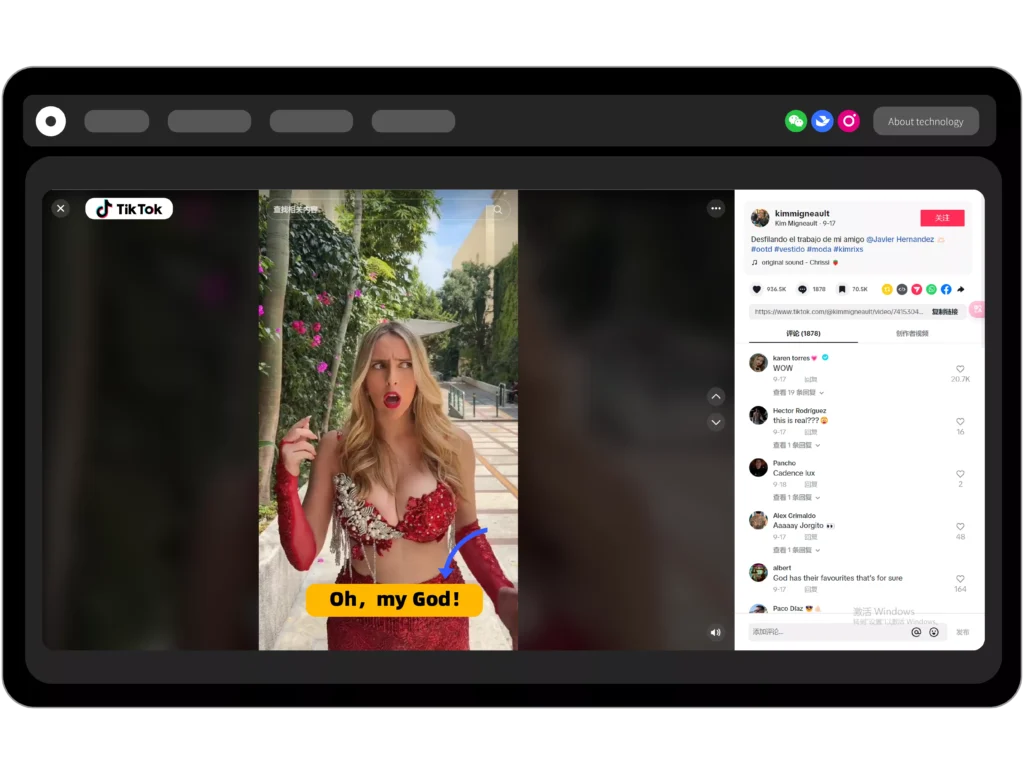Screen dimensions: 1024x768
Task: Open the #kimrixs hashtag
Action: (x=848, y=249)
